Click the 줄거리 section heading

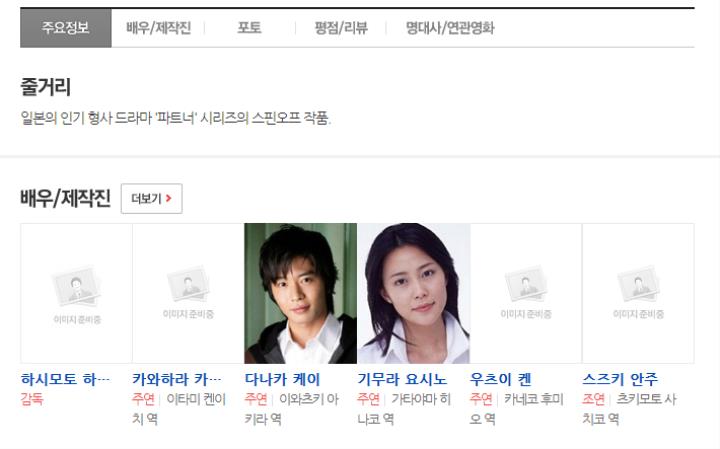45,87
